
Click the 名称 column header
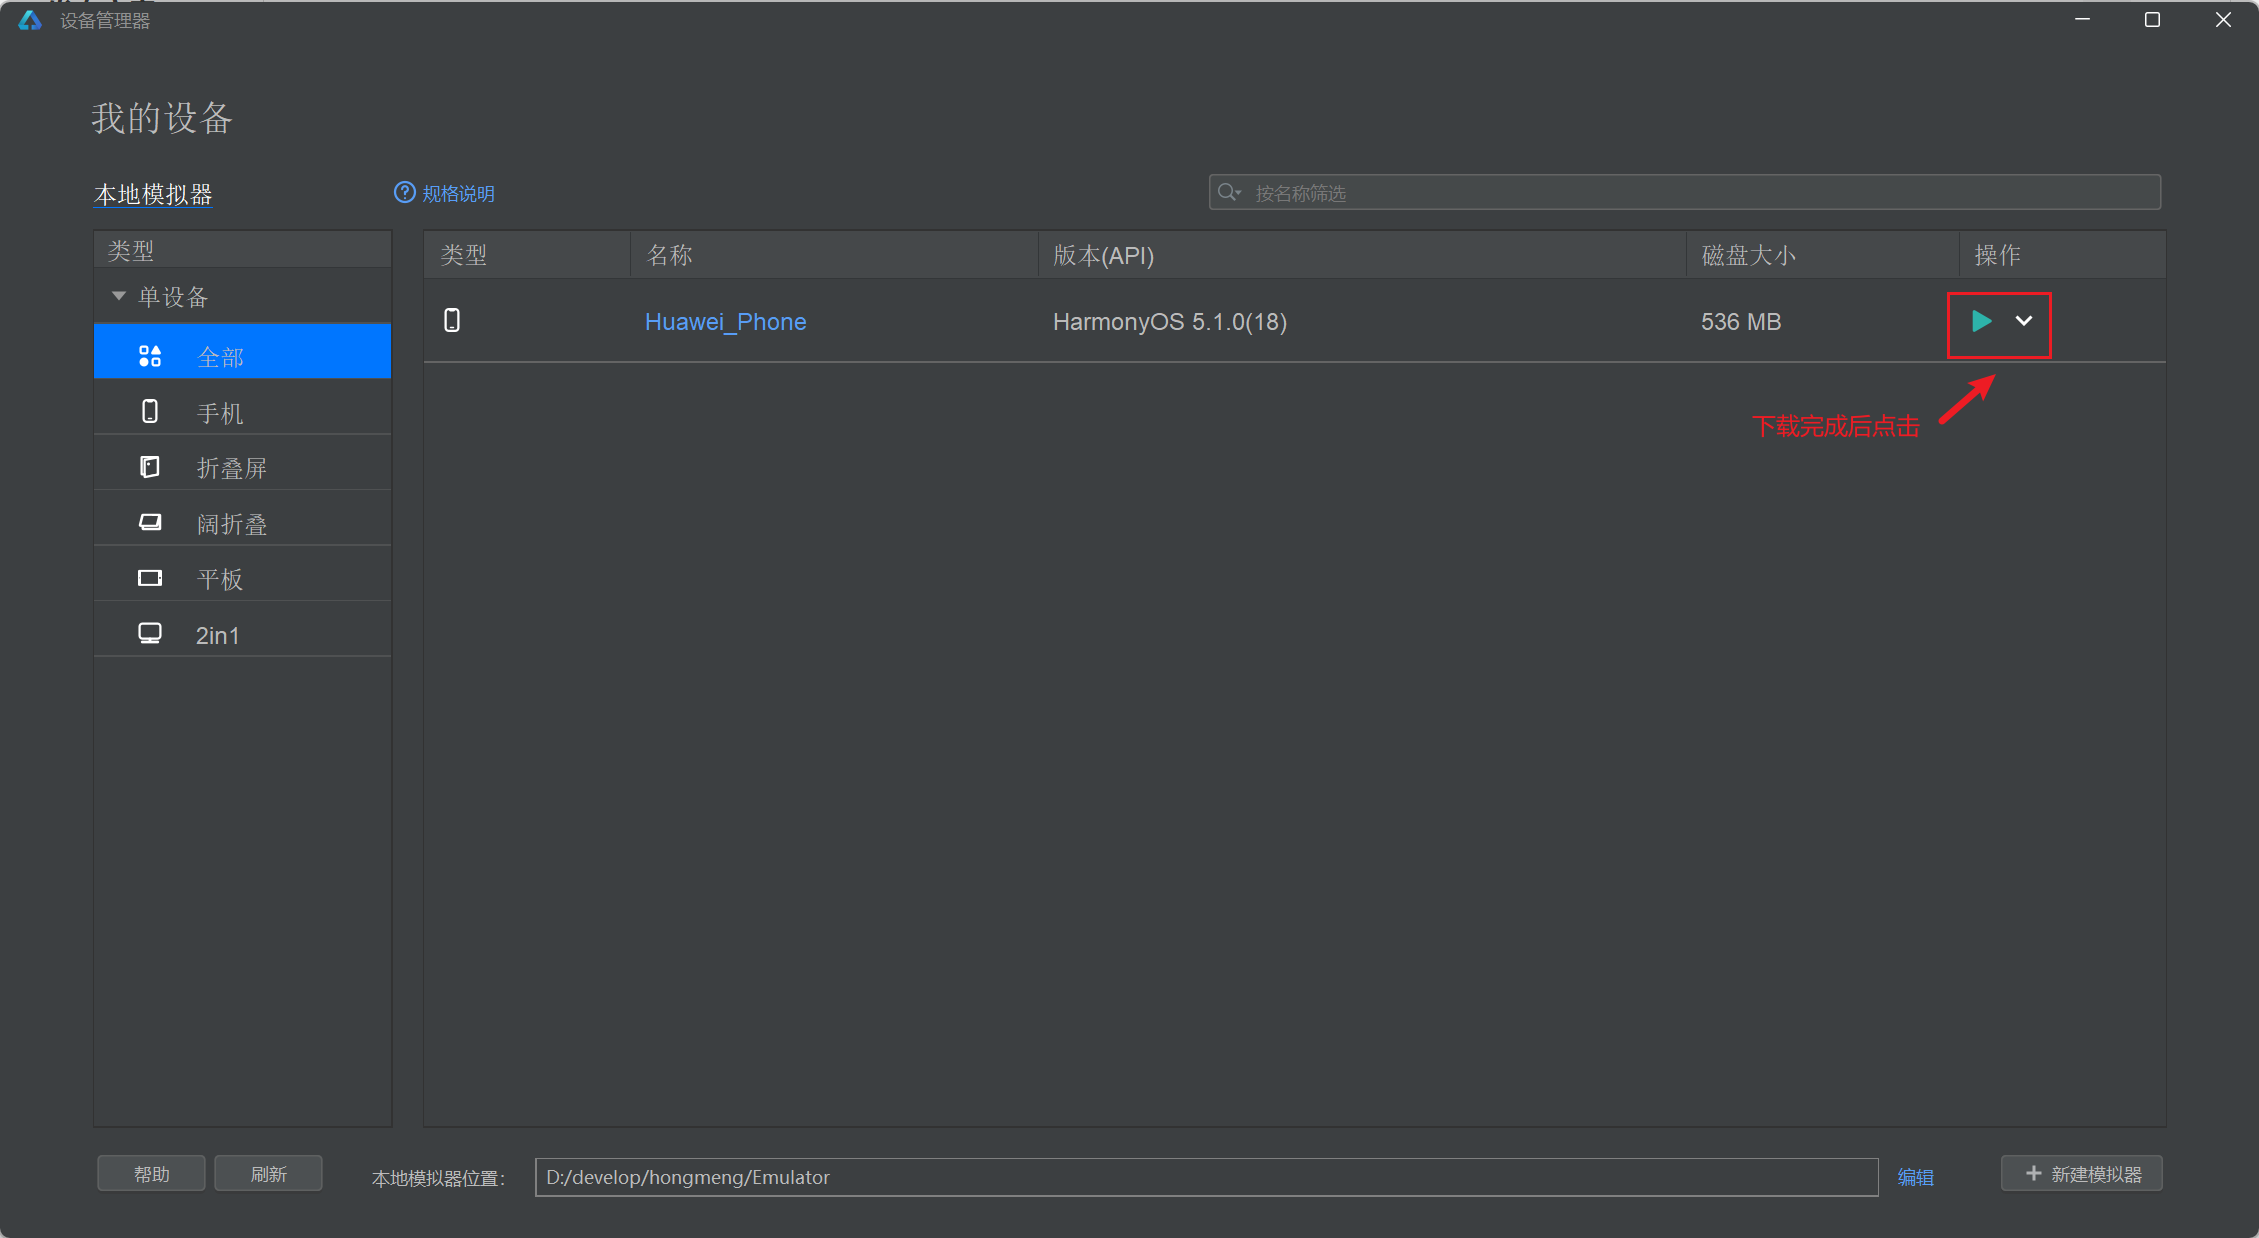click(670, 255)
